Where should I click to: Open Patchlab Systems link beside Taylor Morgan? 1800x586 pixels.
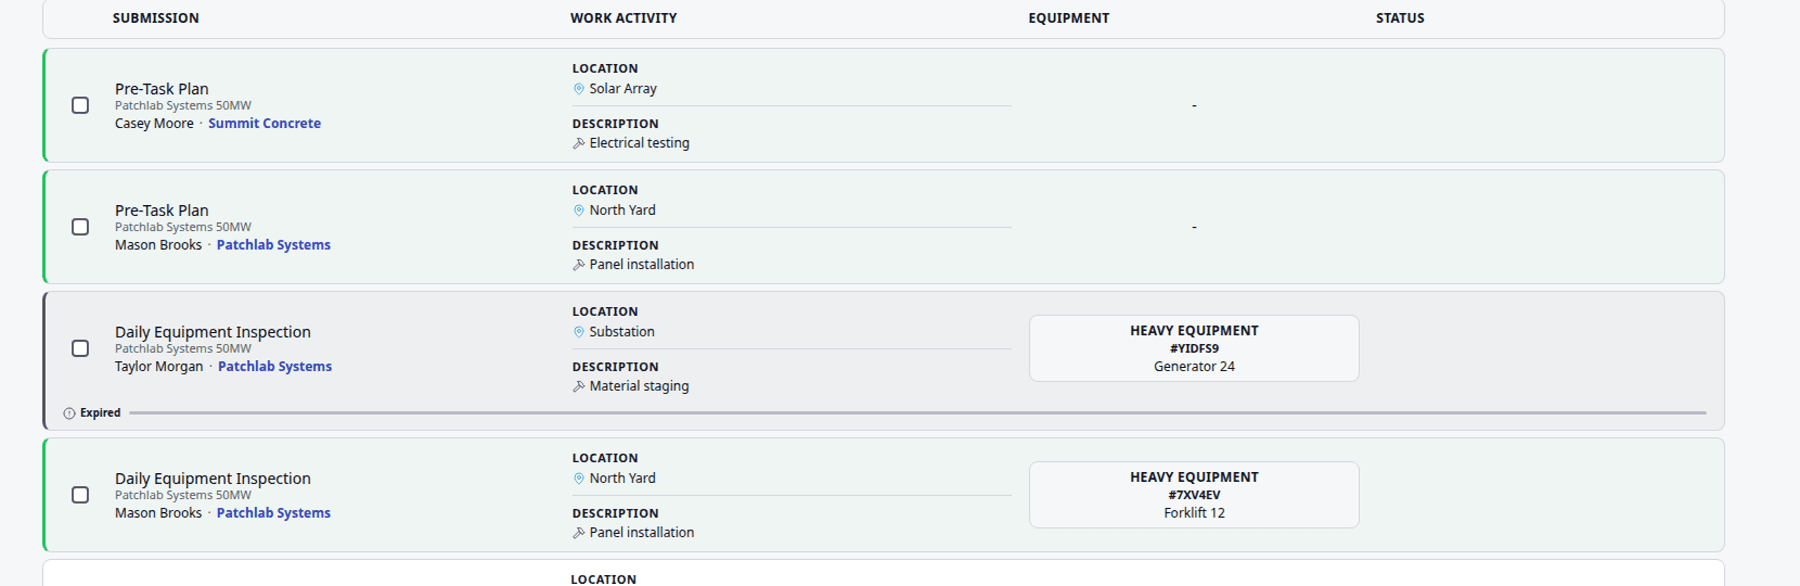coord(275,367)
